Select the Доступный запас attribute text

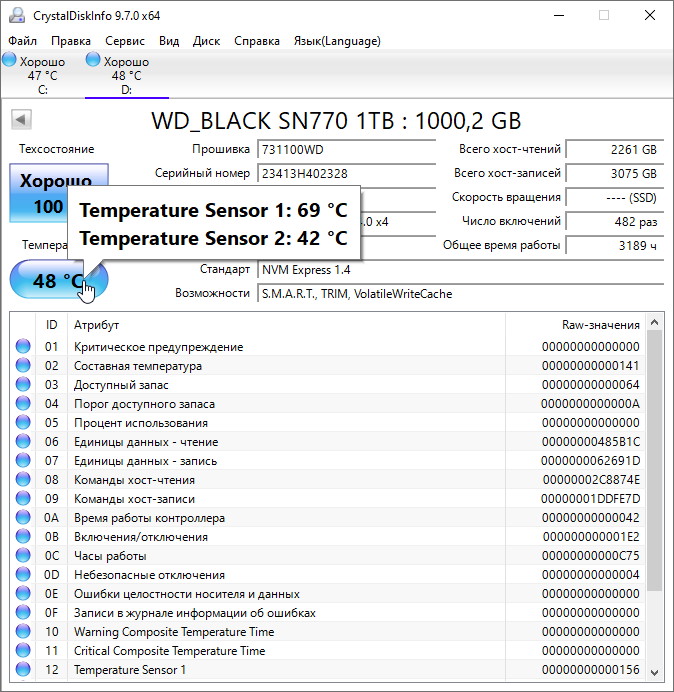(121, 385)
